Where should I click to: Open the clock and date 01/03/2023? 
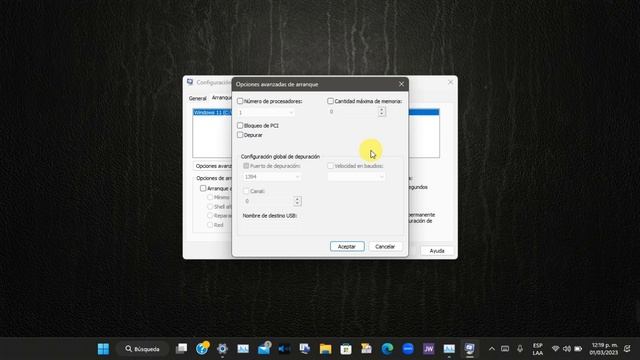[604, 349]
